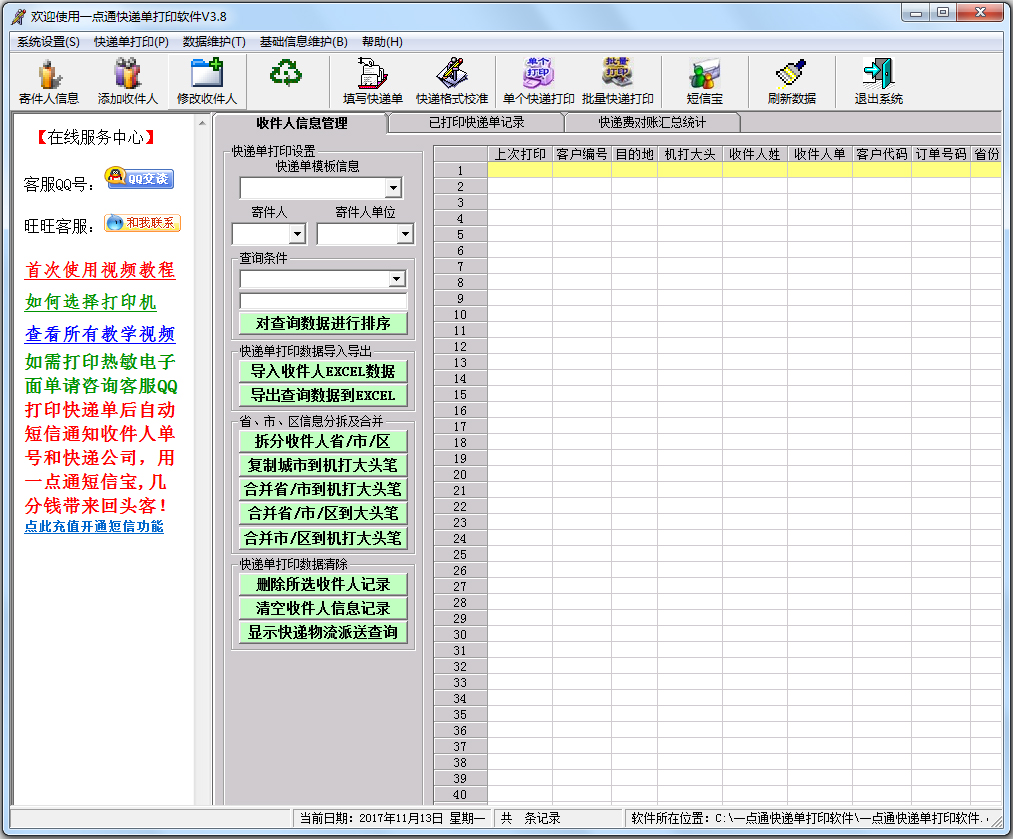This screenshot has height=839, width=1013.
Task: Click left panel scroll up arrow
Action: [x=202, y=123]
